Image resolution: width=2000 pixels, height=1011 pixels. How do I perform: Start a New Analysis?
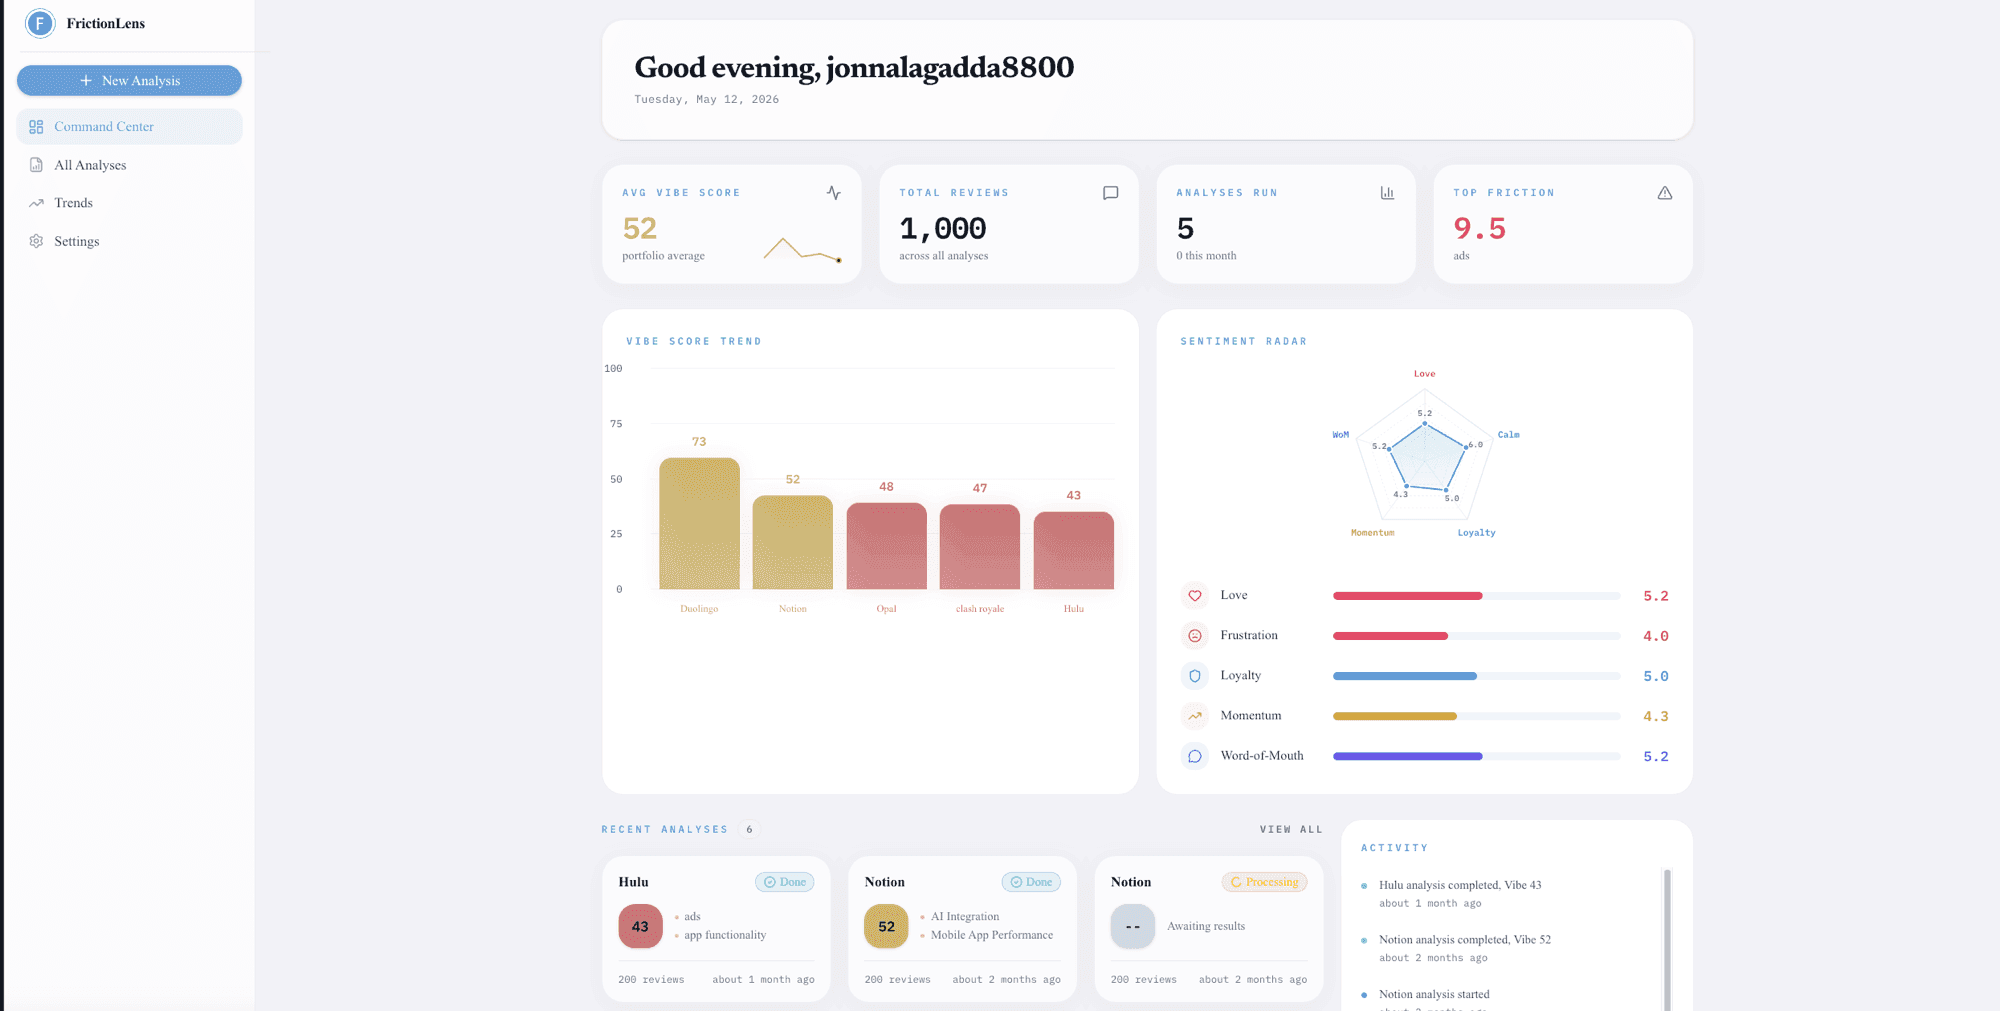tap(129, 81)
